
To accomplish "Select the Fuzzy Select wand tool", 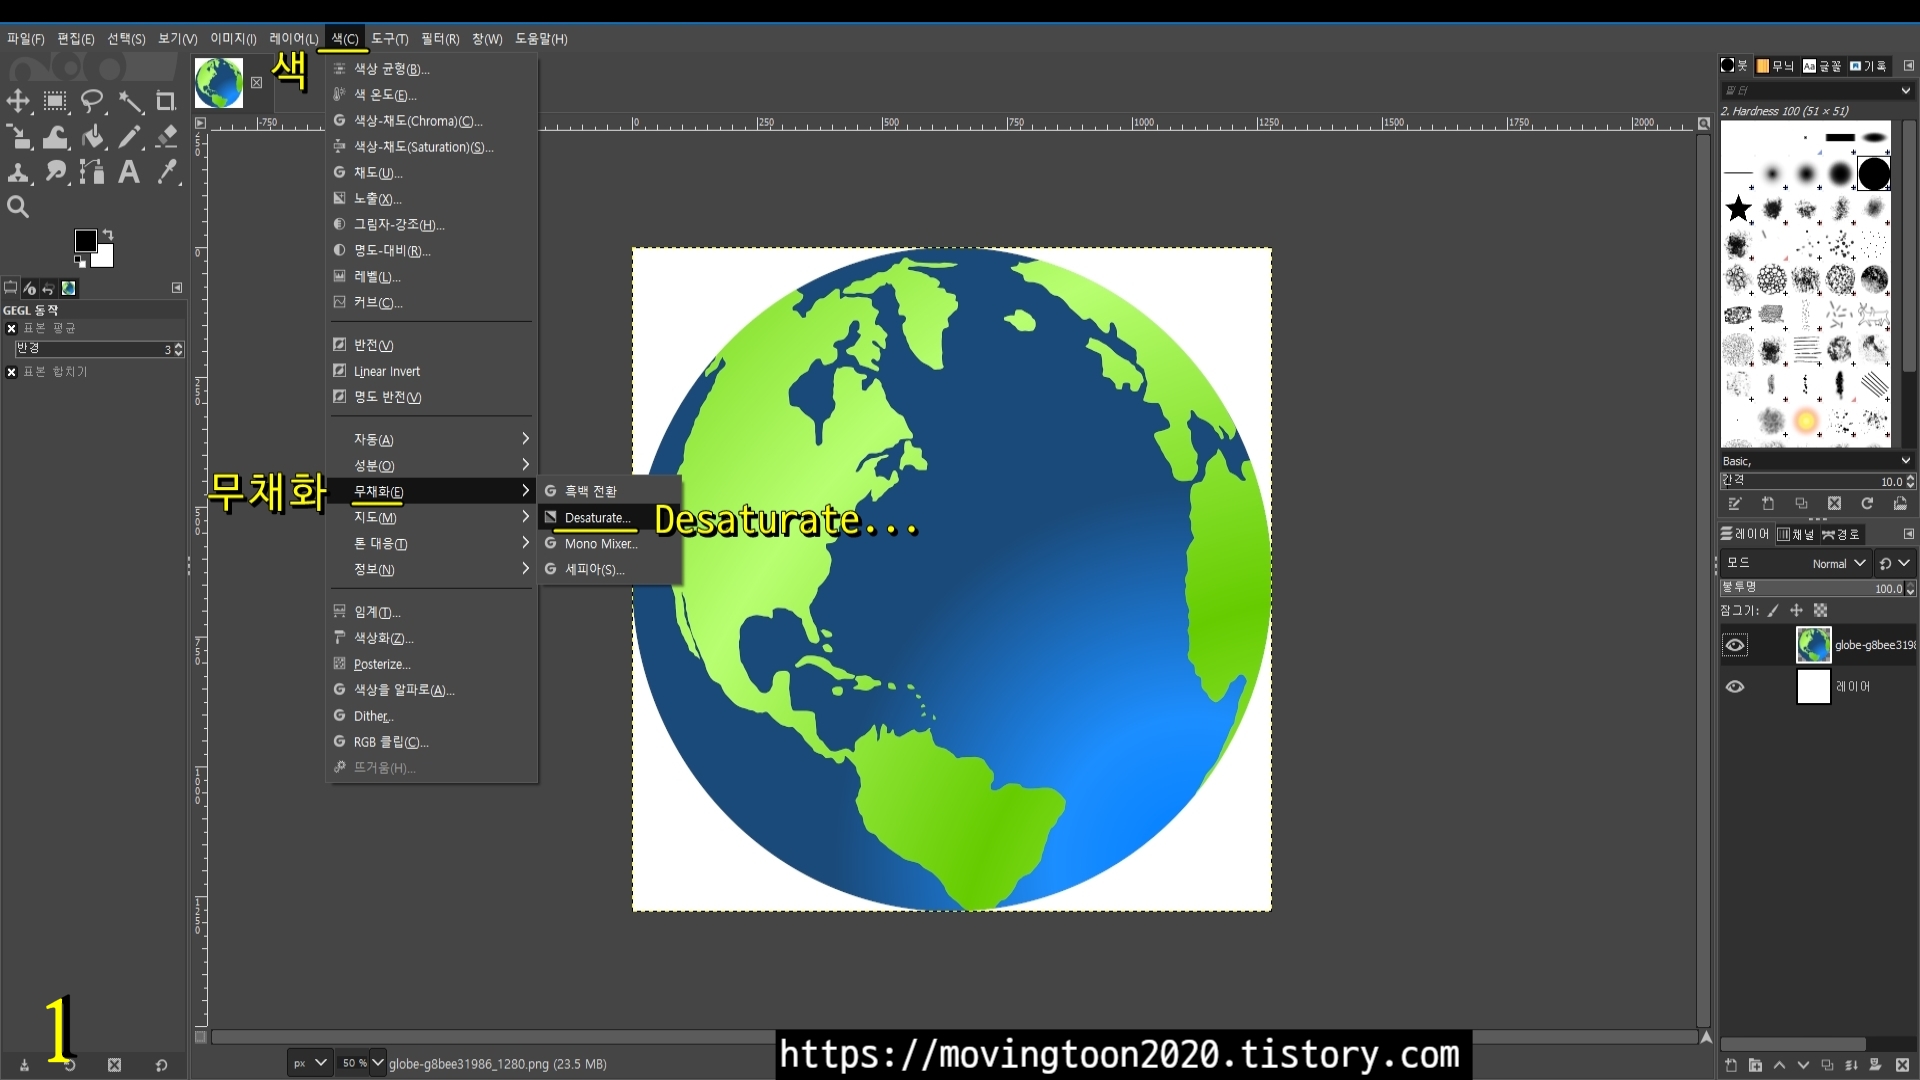I will coord(130,101).
